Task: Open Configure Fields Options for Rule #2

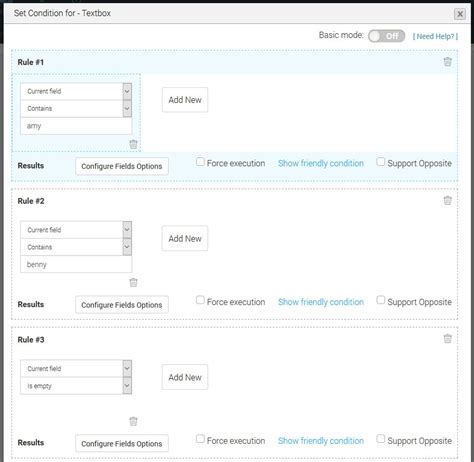Action: coord(122,305)
